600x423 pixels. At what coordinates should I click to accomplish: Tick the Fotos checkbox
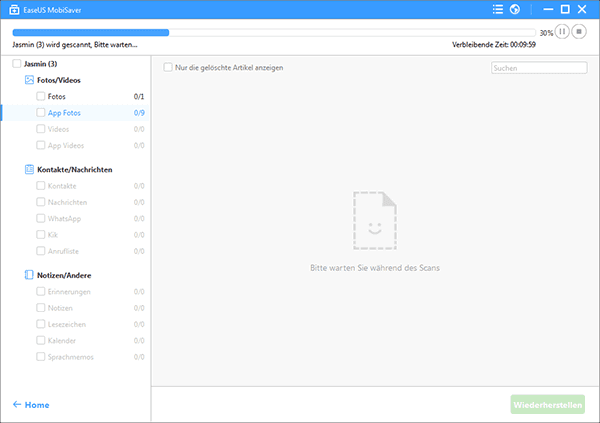(x=41, y=96)
